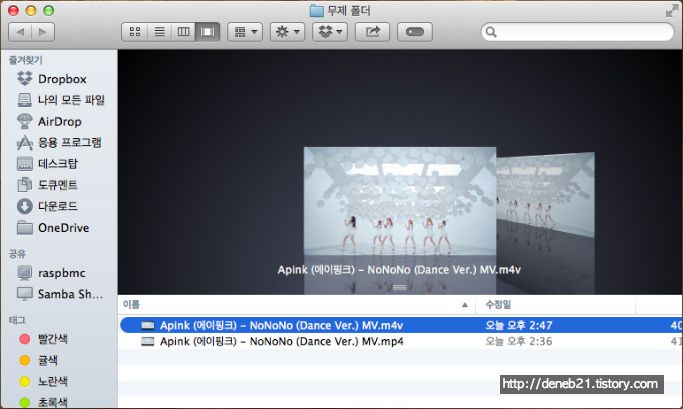This screenshot has height=409, width=683.
Task: Go forward with the right arrow button
Action: click(x=43, y=32)
